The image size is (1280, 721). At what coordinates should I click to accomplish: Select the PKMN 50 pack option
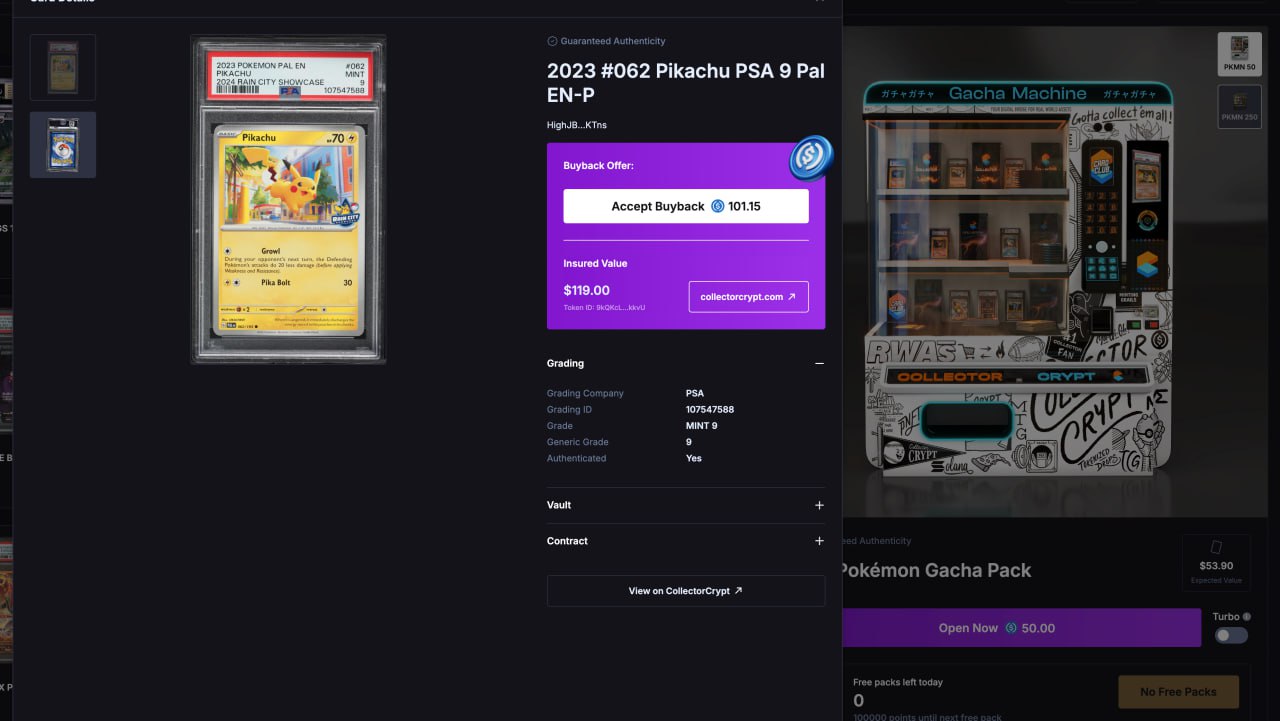(1238, 53)
